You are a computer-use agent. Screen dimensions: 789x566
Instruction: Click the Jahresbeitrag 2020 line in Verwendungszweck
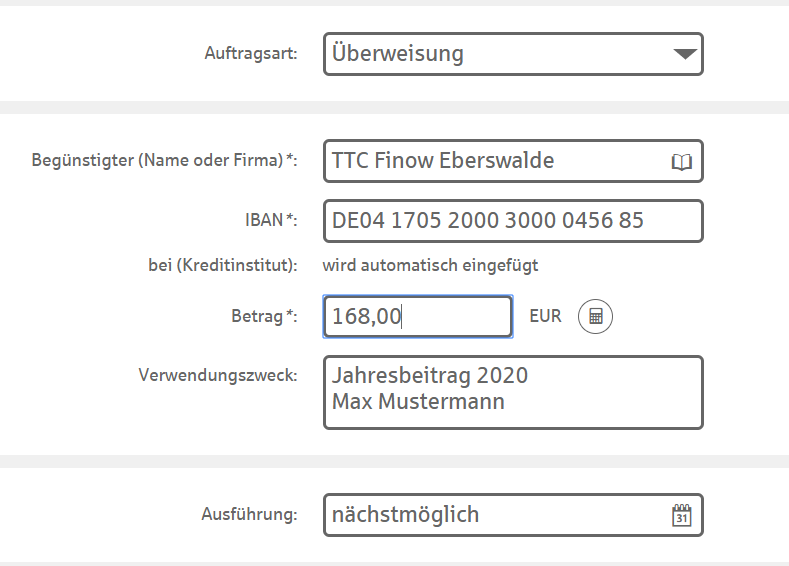click(x=430, y=376)
